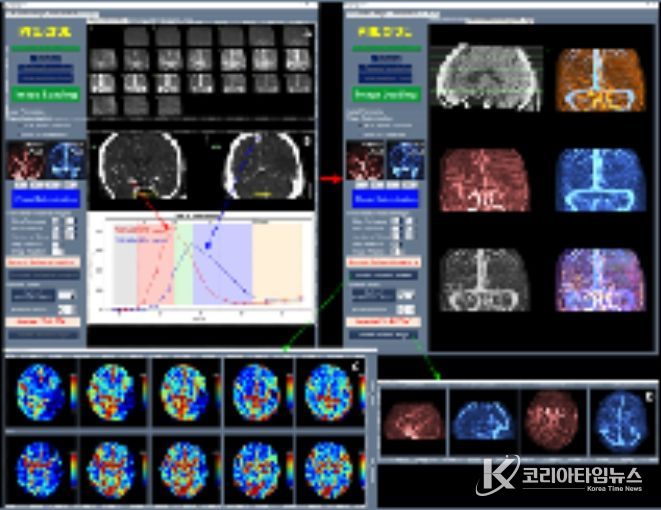Viewport: 661px width, 510px height.
Task: Open the first perfusion color map in bottom panel
Action: point(41,390)
